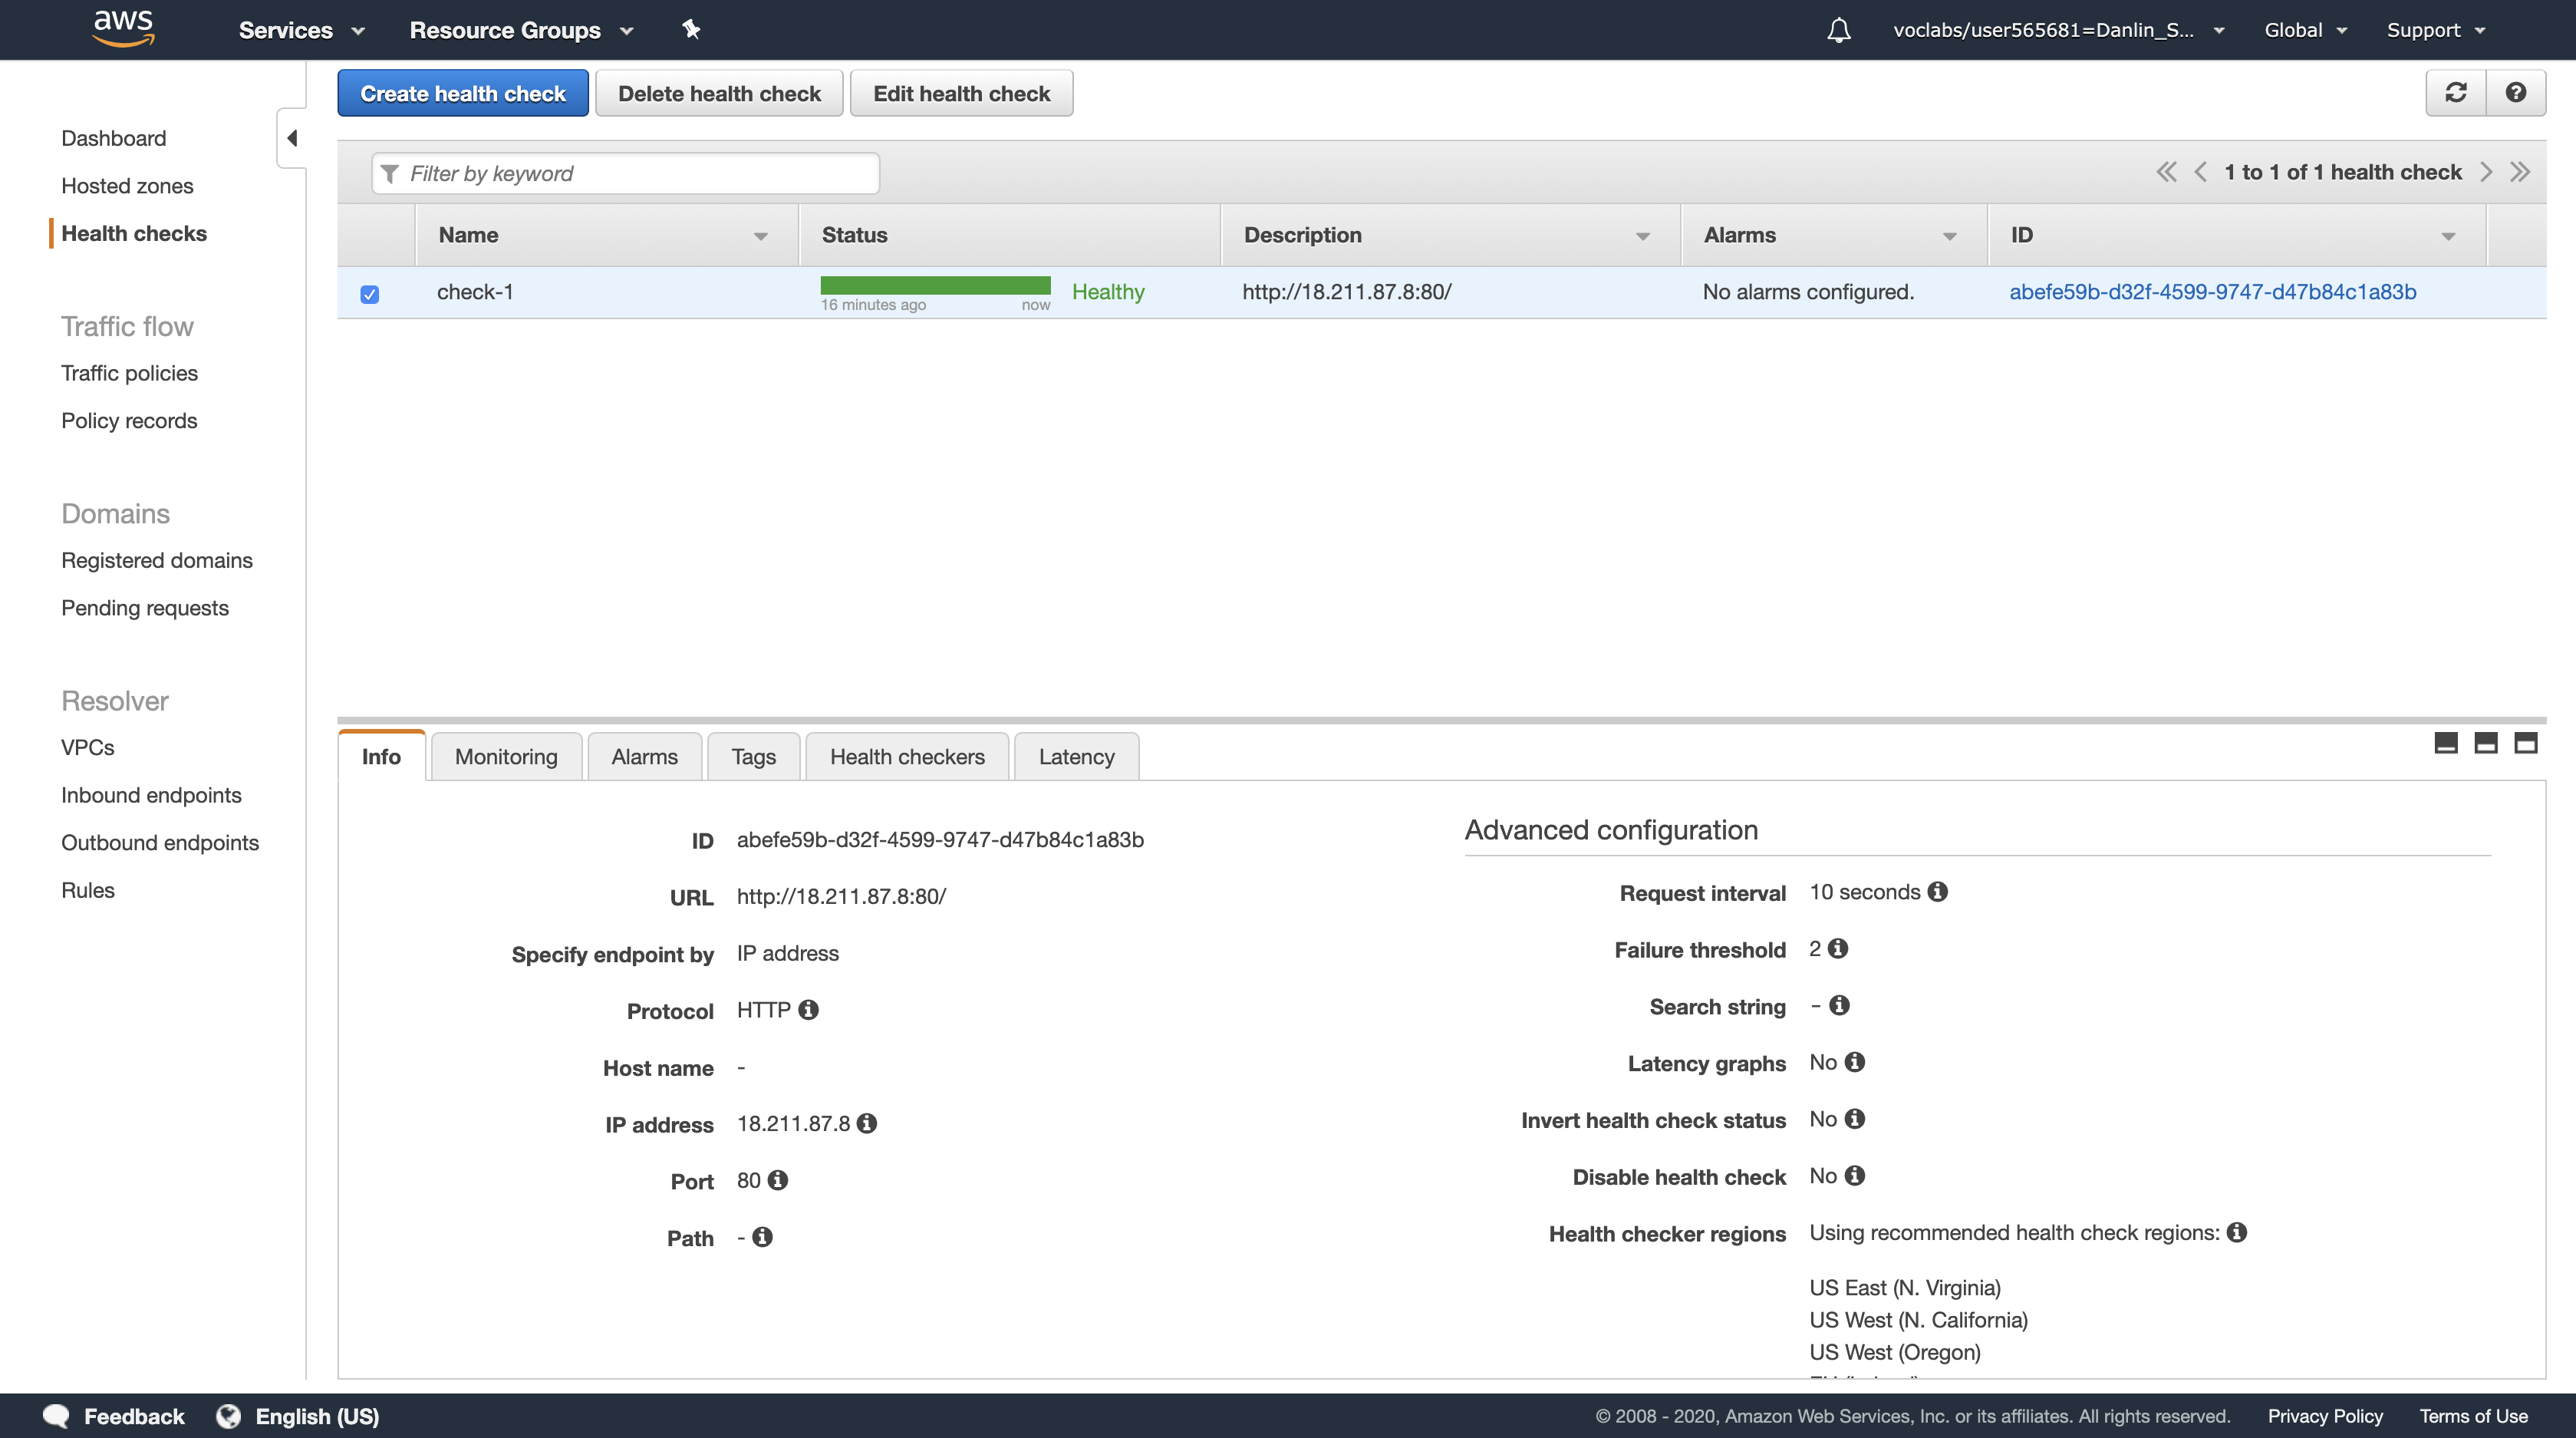Open the health check ID link in table
This screenshot has height=1438, width=2576.
2212,292
